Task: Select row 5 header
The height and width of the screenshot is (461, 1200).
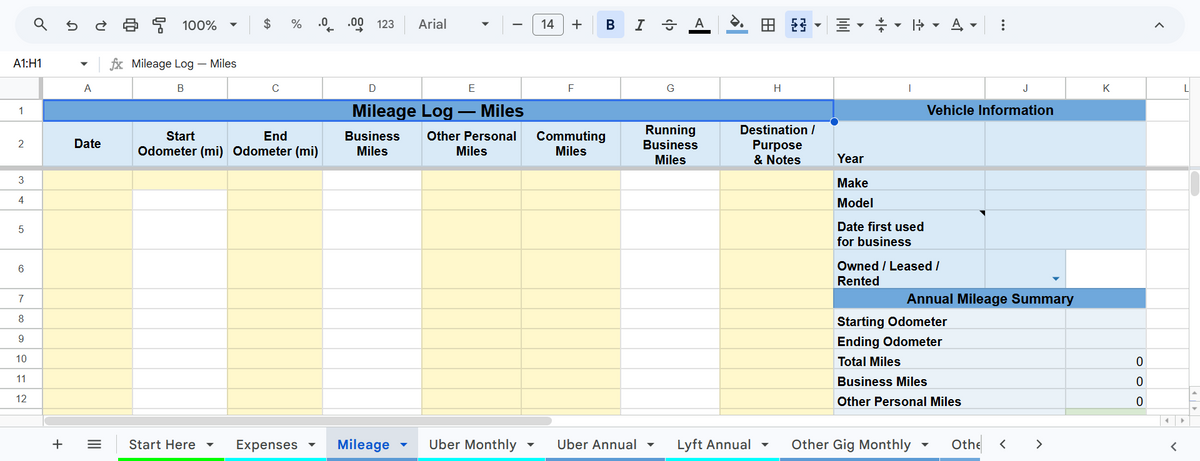Action: [21, 229]
